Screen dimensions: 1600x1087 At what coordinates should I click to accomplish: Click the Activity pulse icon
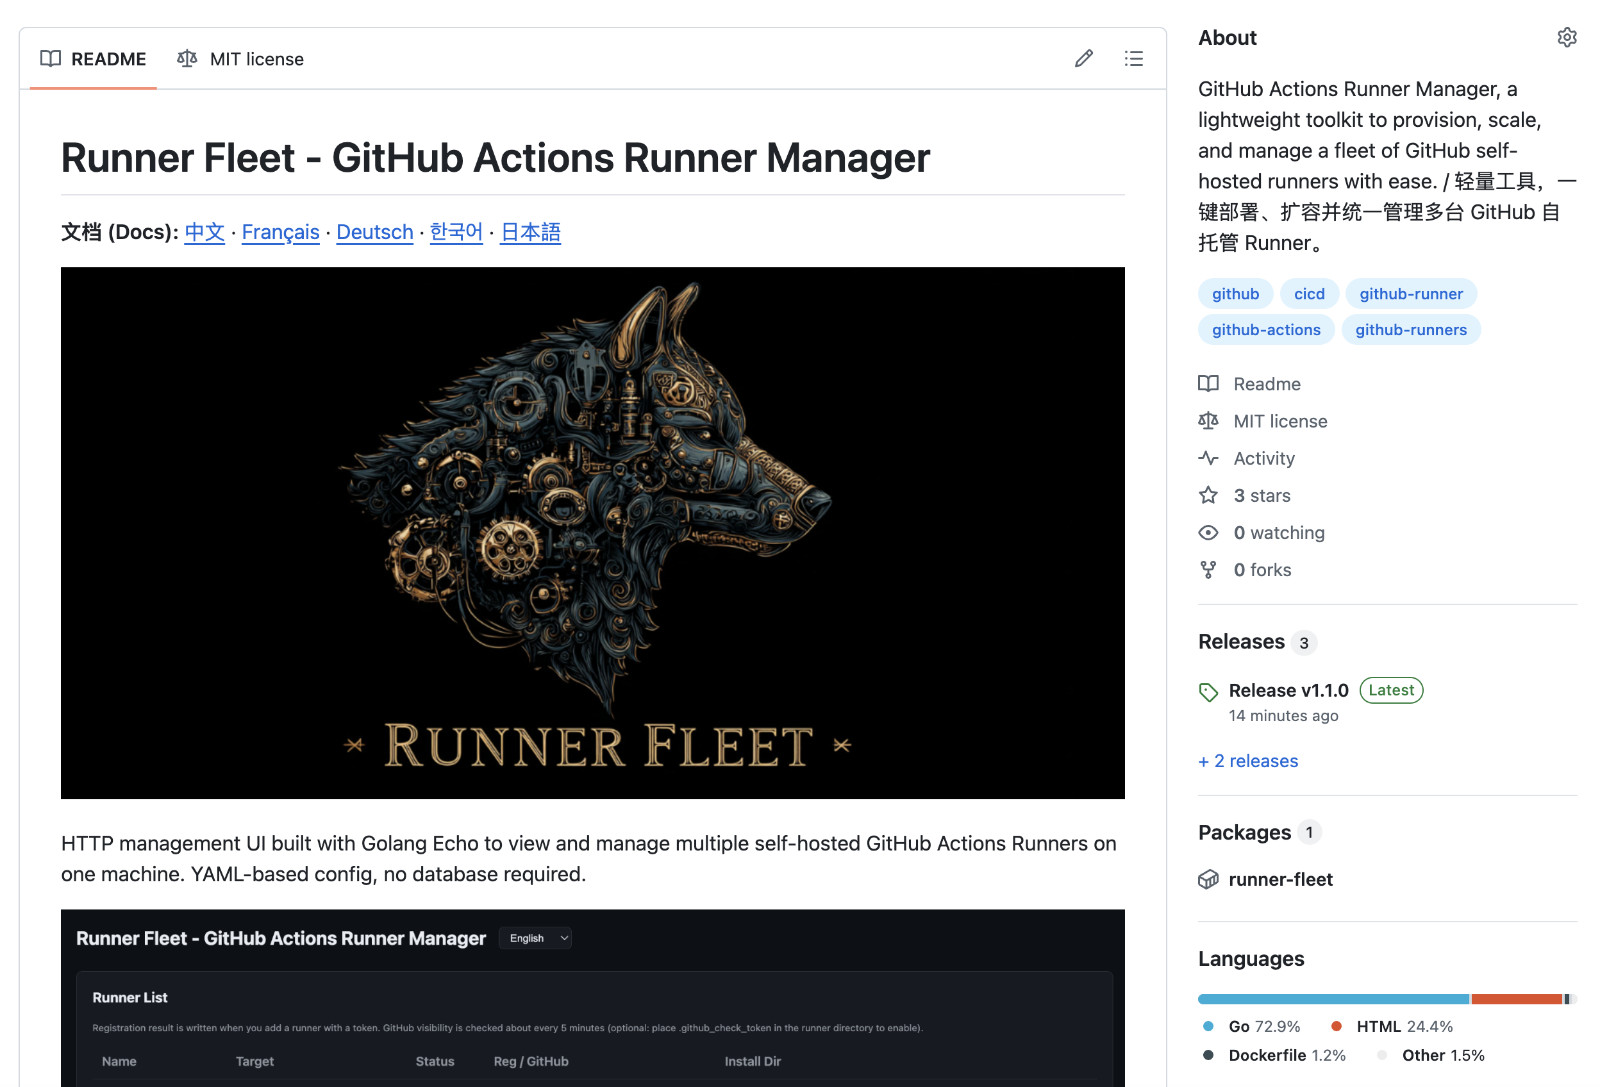(x=1208, y=457)
